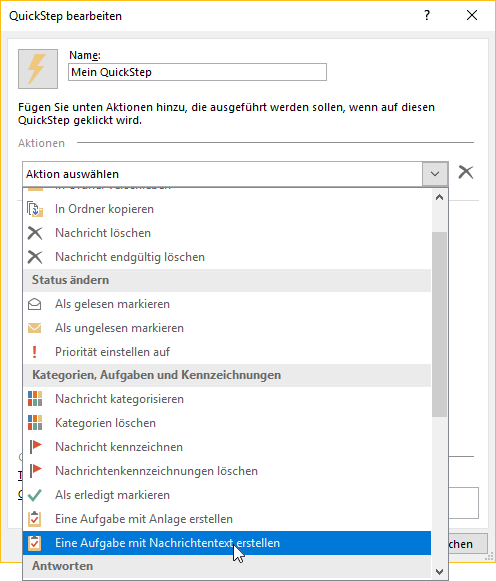Click the help question mark button
This screenshot has height=581, width=496.
pyautogui.click(x=427, y=15)
